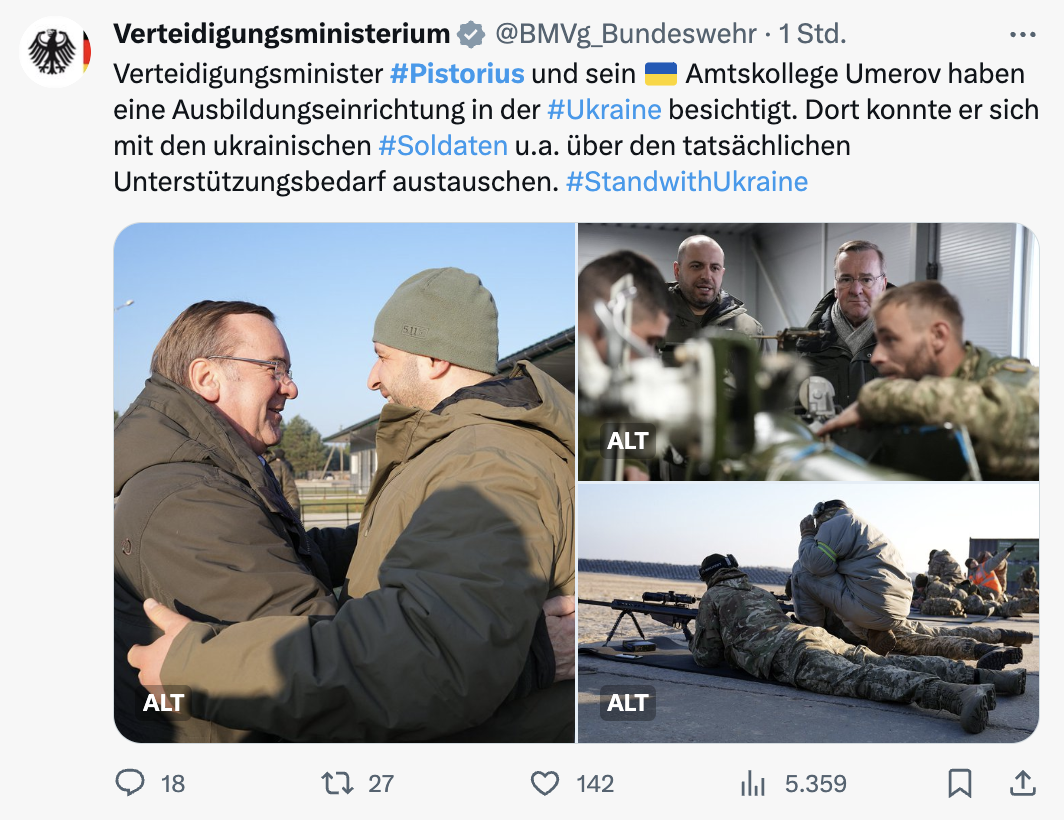This screenshot has width=1064, height=820.
Task: Open the #Ukraine hashtag
Action: [604, 109]
